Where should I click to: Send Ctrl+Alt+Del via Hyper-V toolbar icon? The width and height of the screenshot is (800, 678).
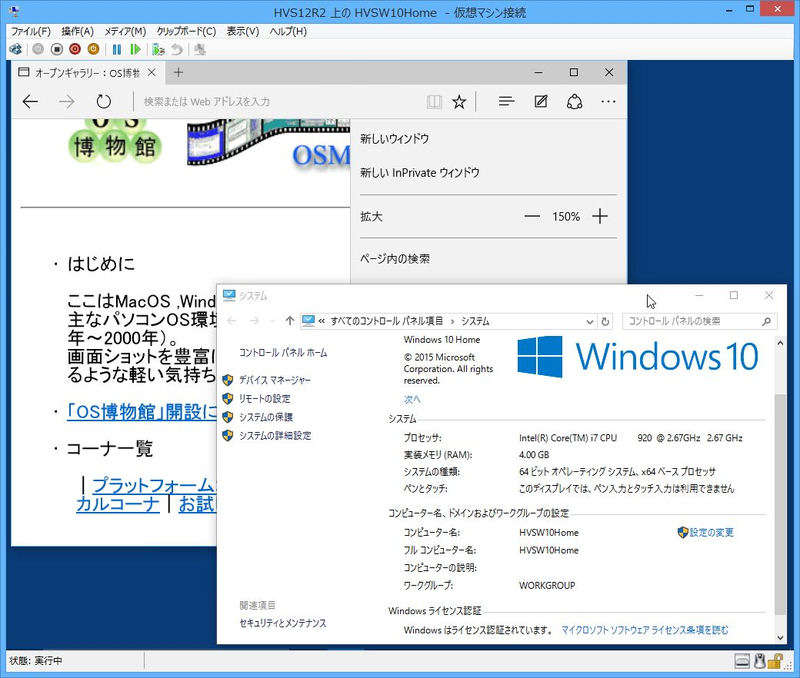tap(16, 49)
